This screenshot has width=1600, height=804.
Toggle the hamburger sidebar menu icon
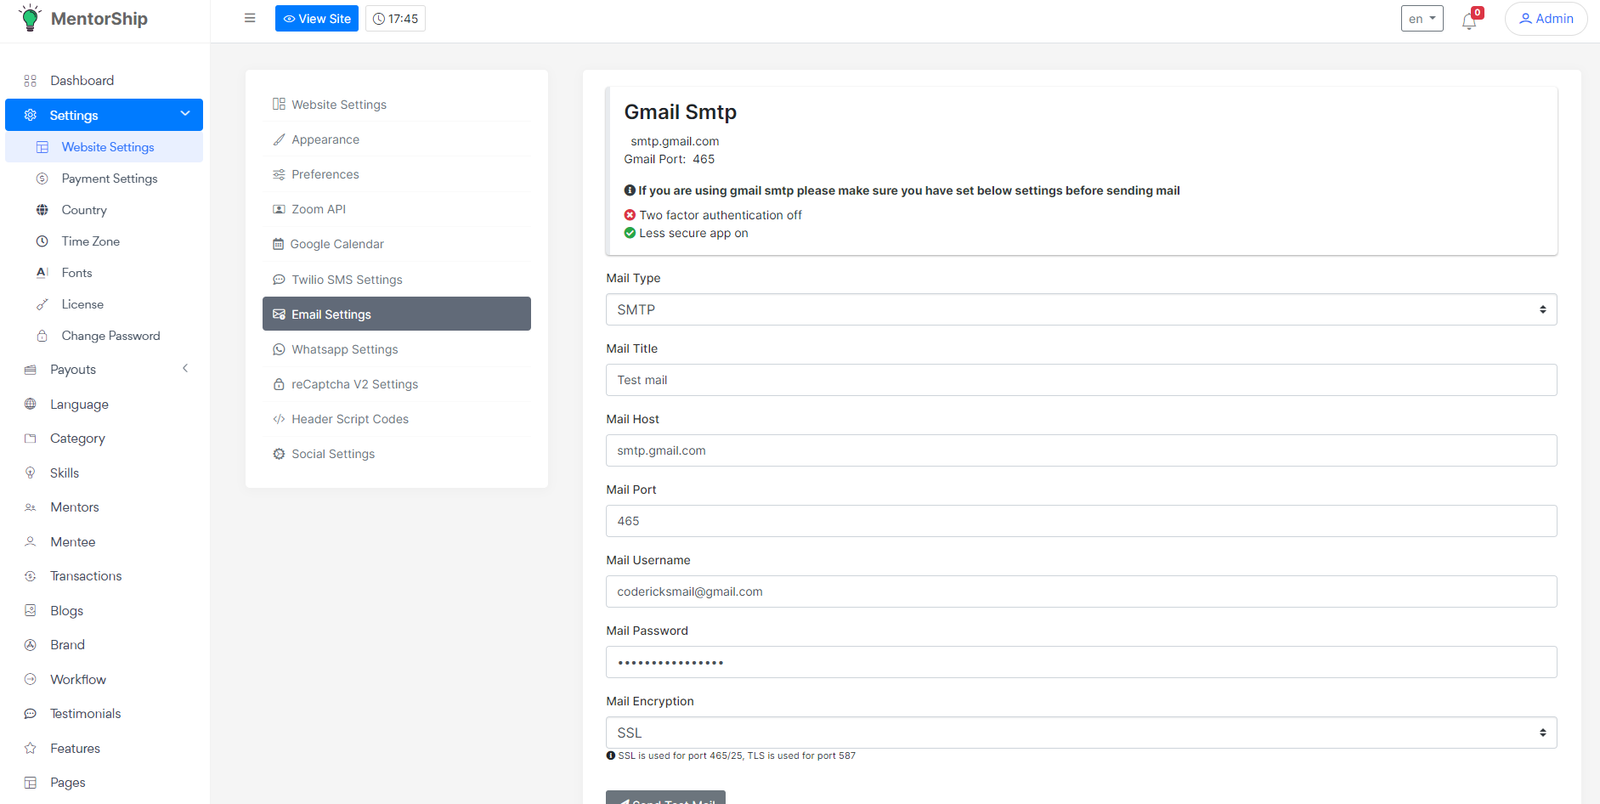pos(250,18)
